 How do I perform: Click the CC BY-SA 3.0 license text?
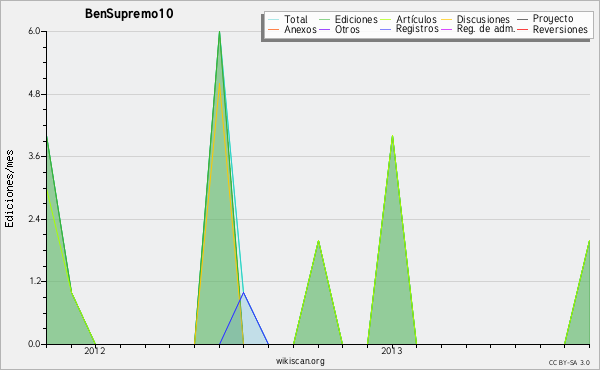[569, 363]
